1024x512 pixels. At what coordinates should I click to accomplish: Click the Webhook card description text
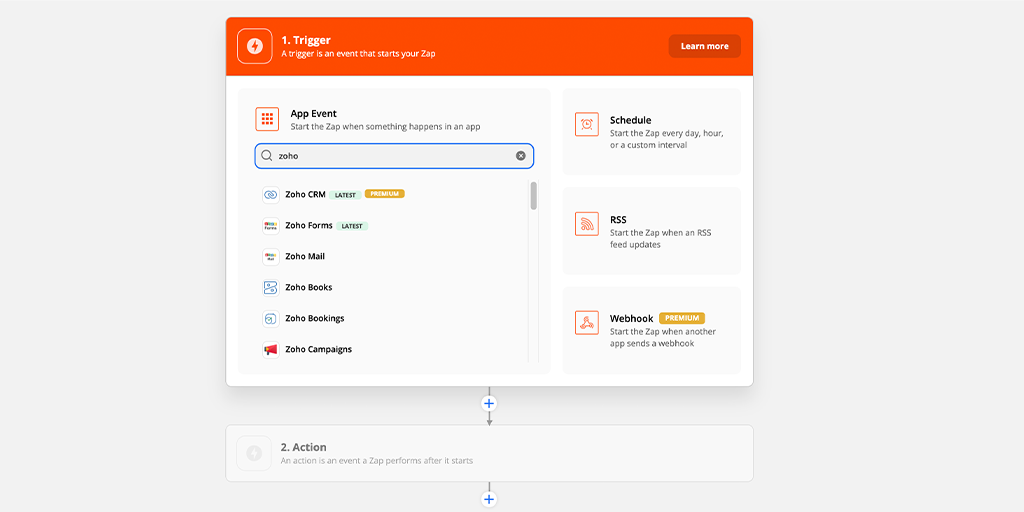coord(663,338)
